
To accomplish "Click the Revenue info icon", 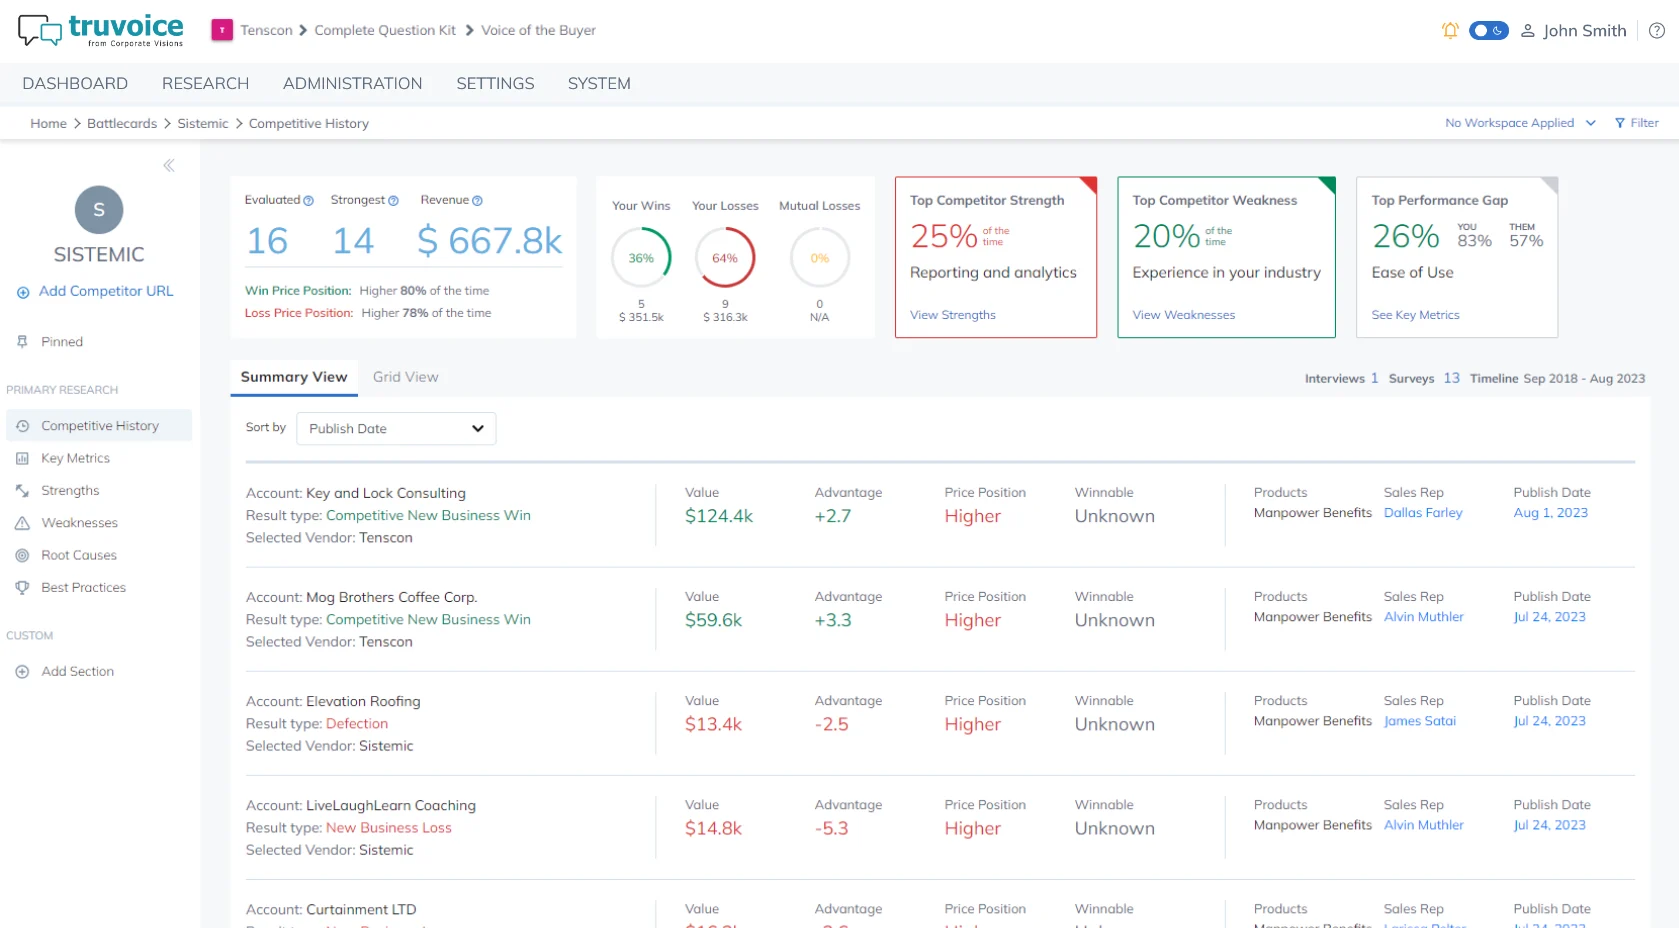I will point(477,201).
